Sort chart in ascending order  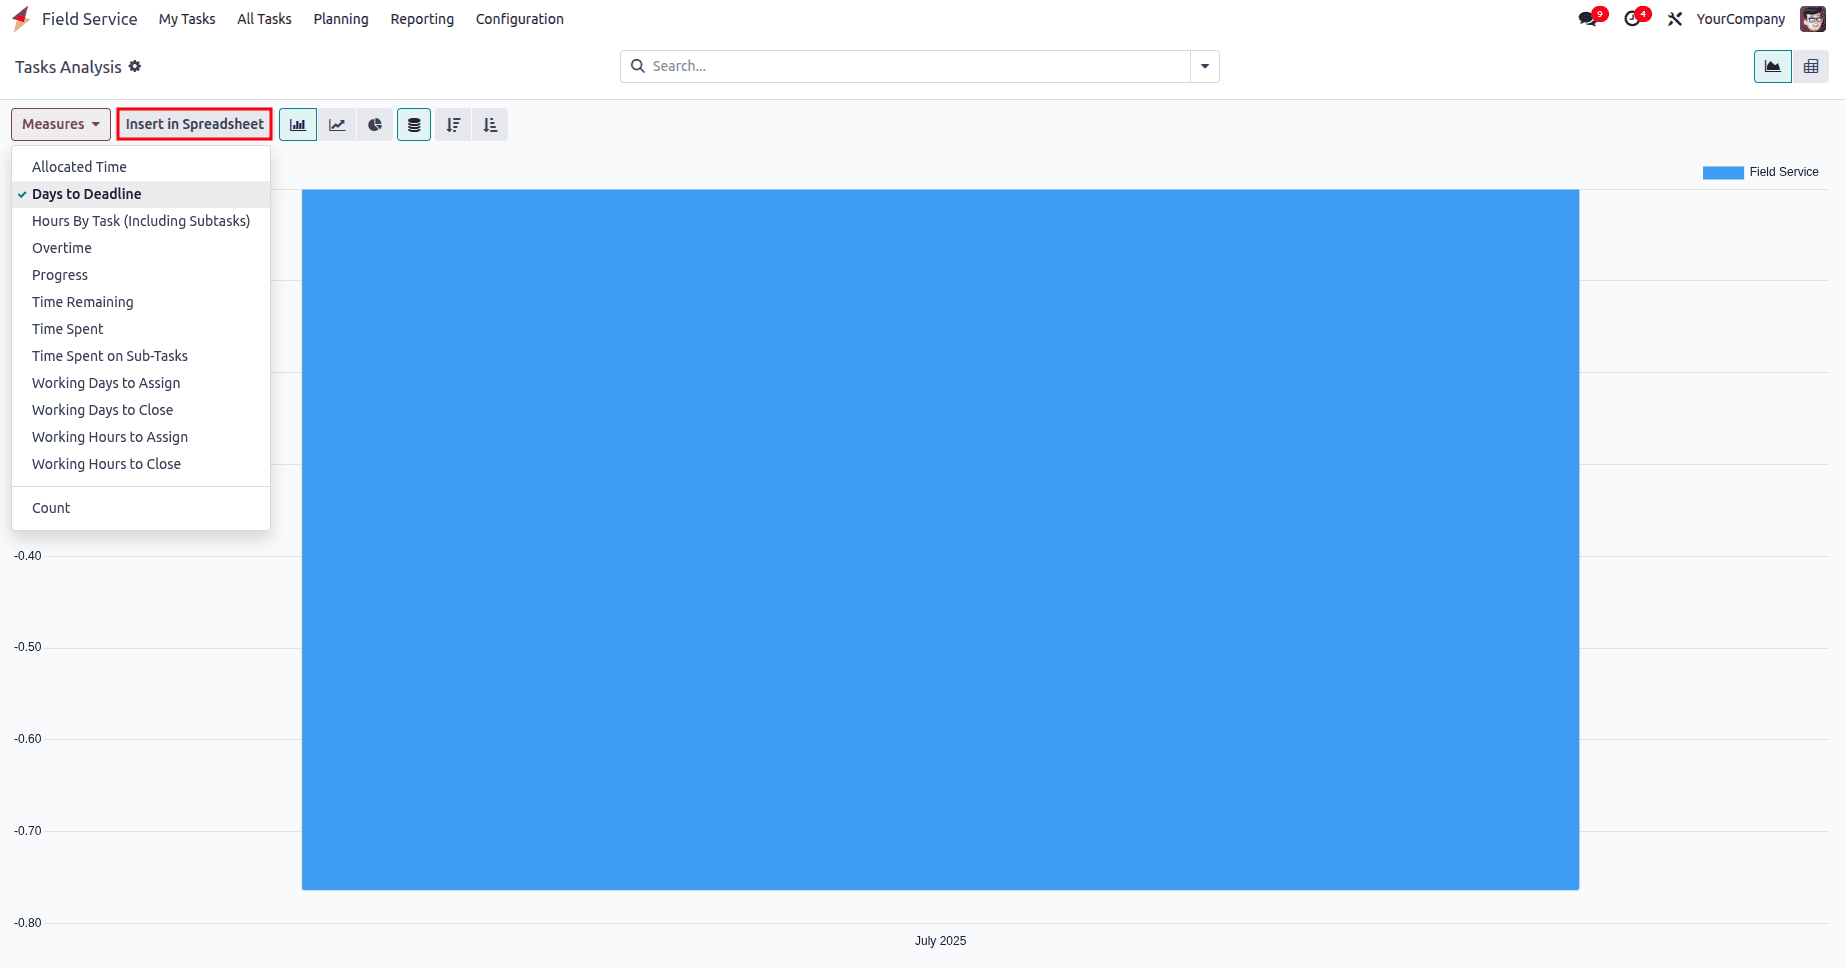coord(490,125)
